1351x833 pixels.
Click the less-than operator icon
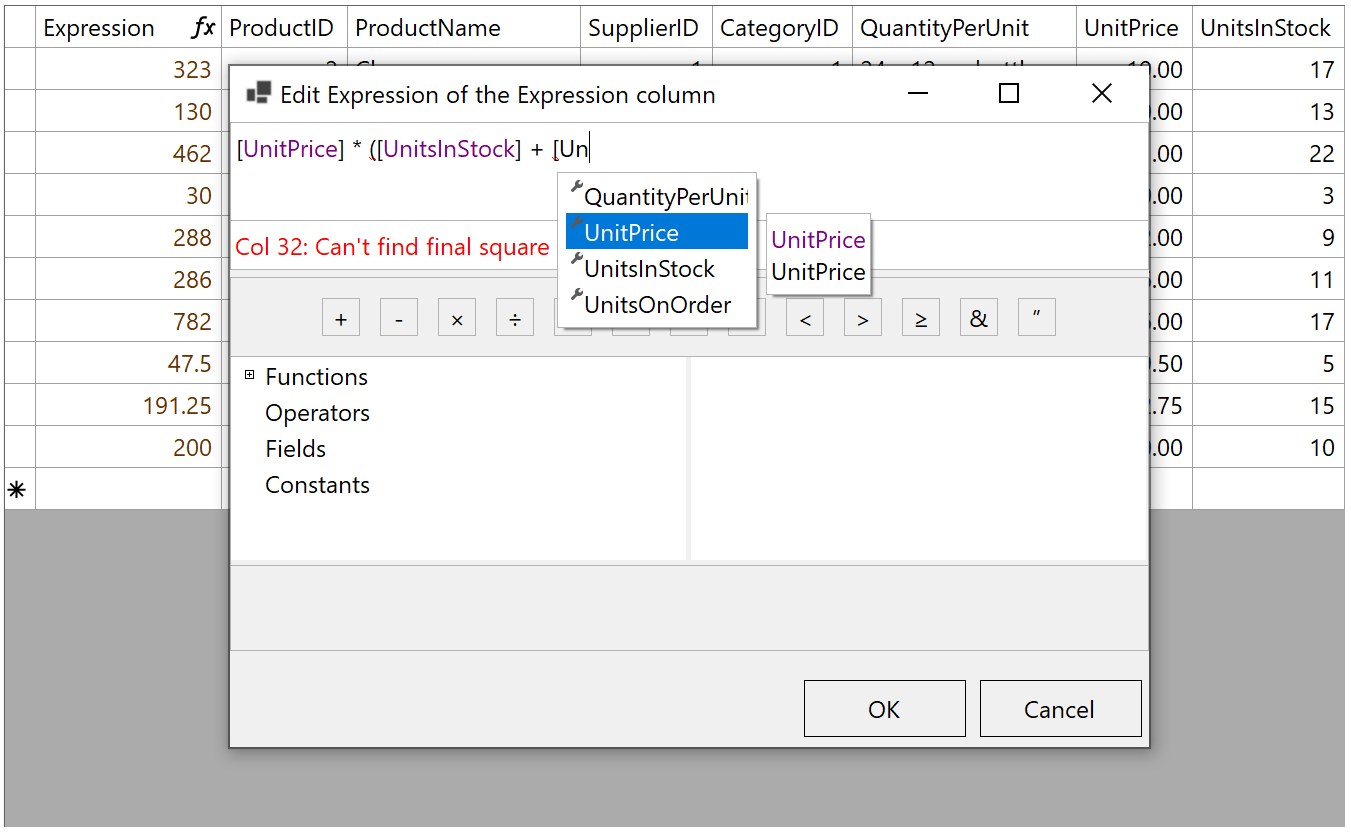point(804,317)
